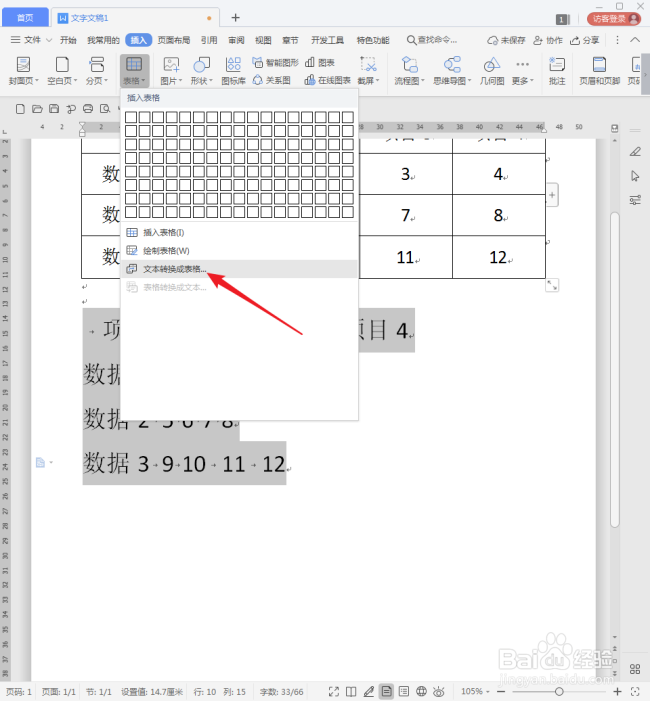Insert a 流程图 flowchart
This screenshot has height=702, width=650.
pos(409,70)
